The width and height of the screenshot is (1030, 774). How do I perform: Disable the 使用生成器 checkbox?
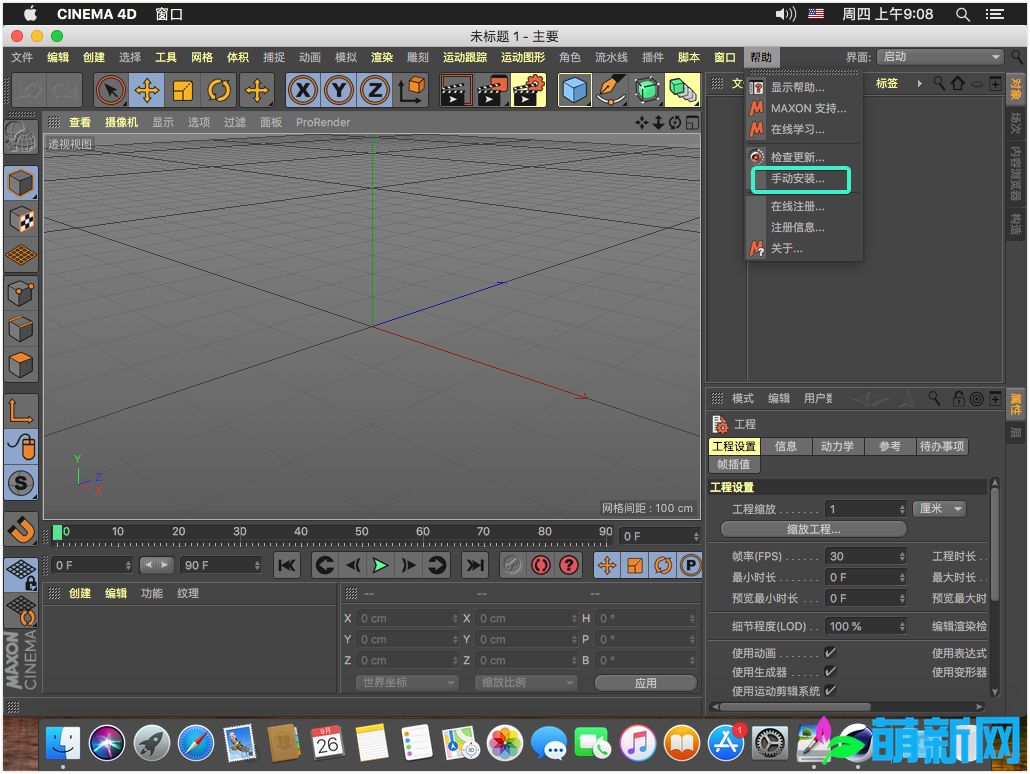[x=832, y=671]
